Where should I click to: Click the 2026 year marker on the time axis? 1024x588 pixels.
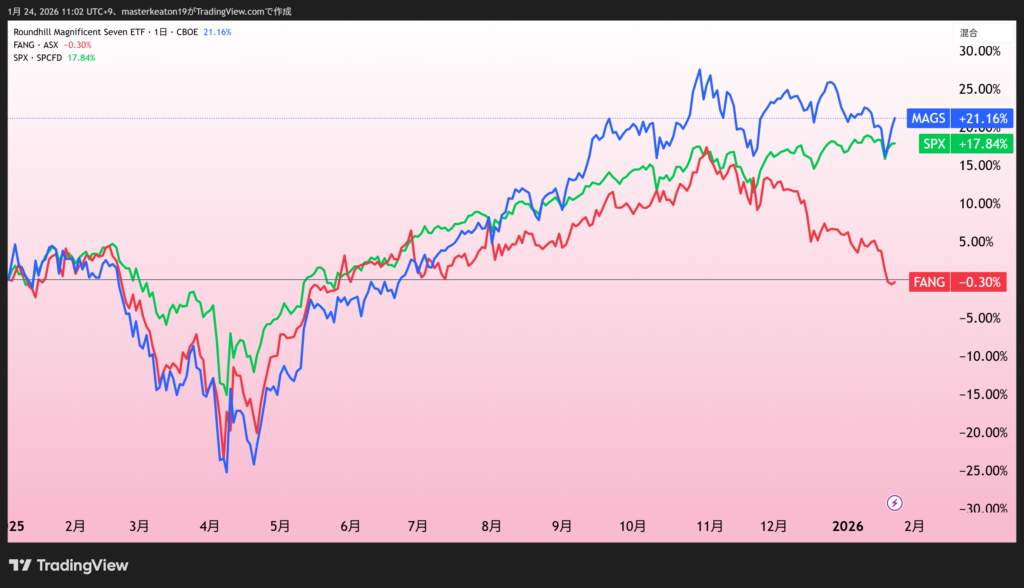[x=848, y=525]
